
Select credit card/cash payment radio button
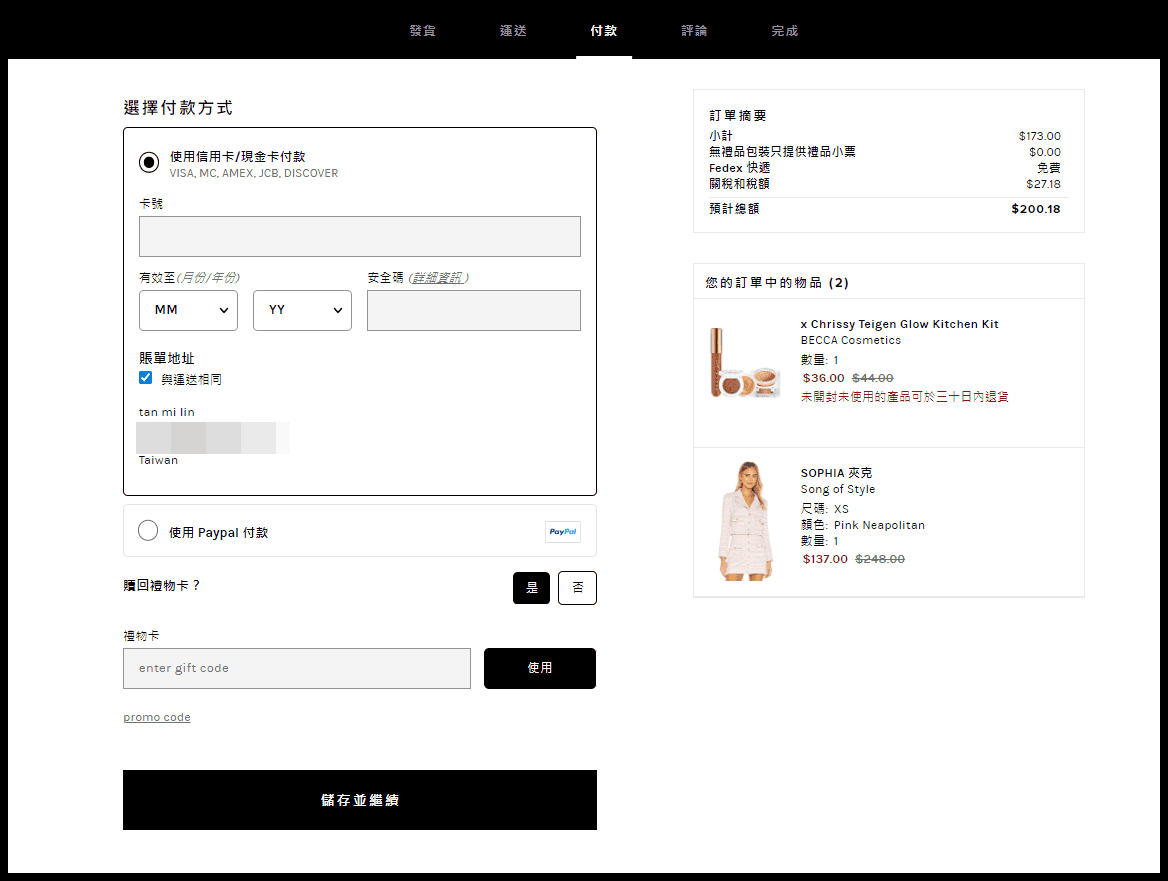tap(148, 162)
